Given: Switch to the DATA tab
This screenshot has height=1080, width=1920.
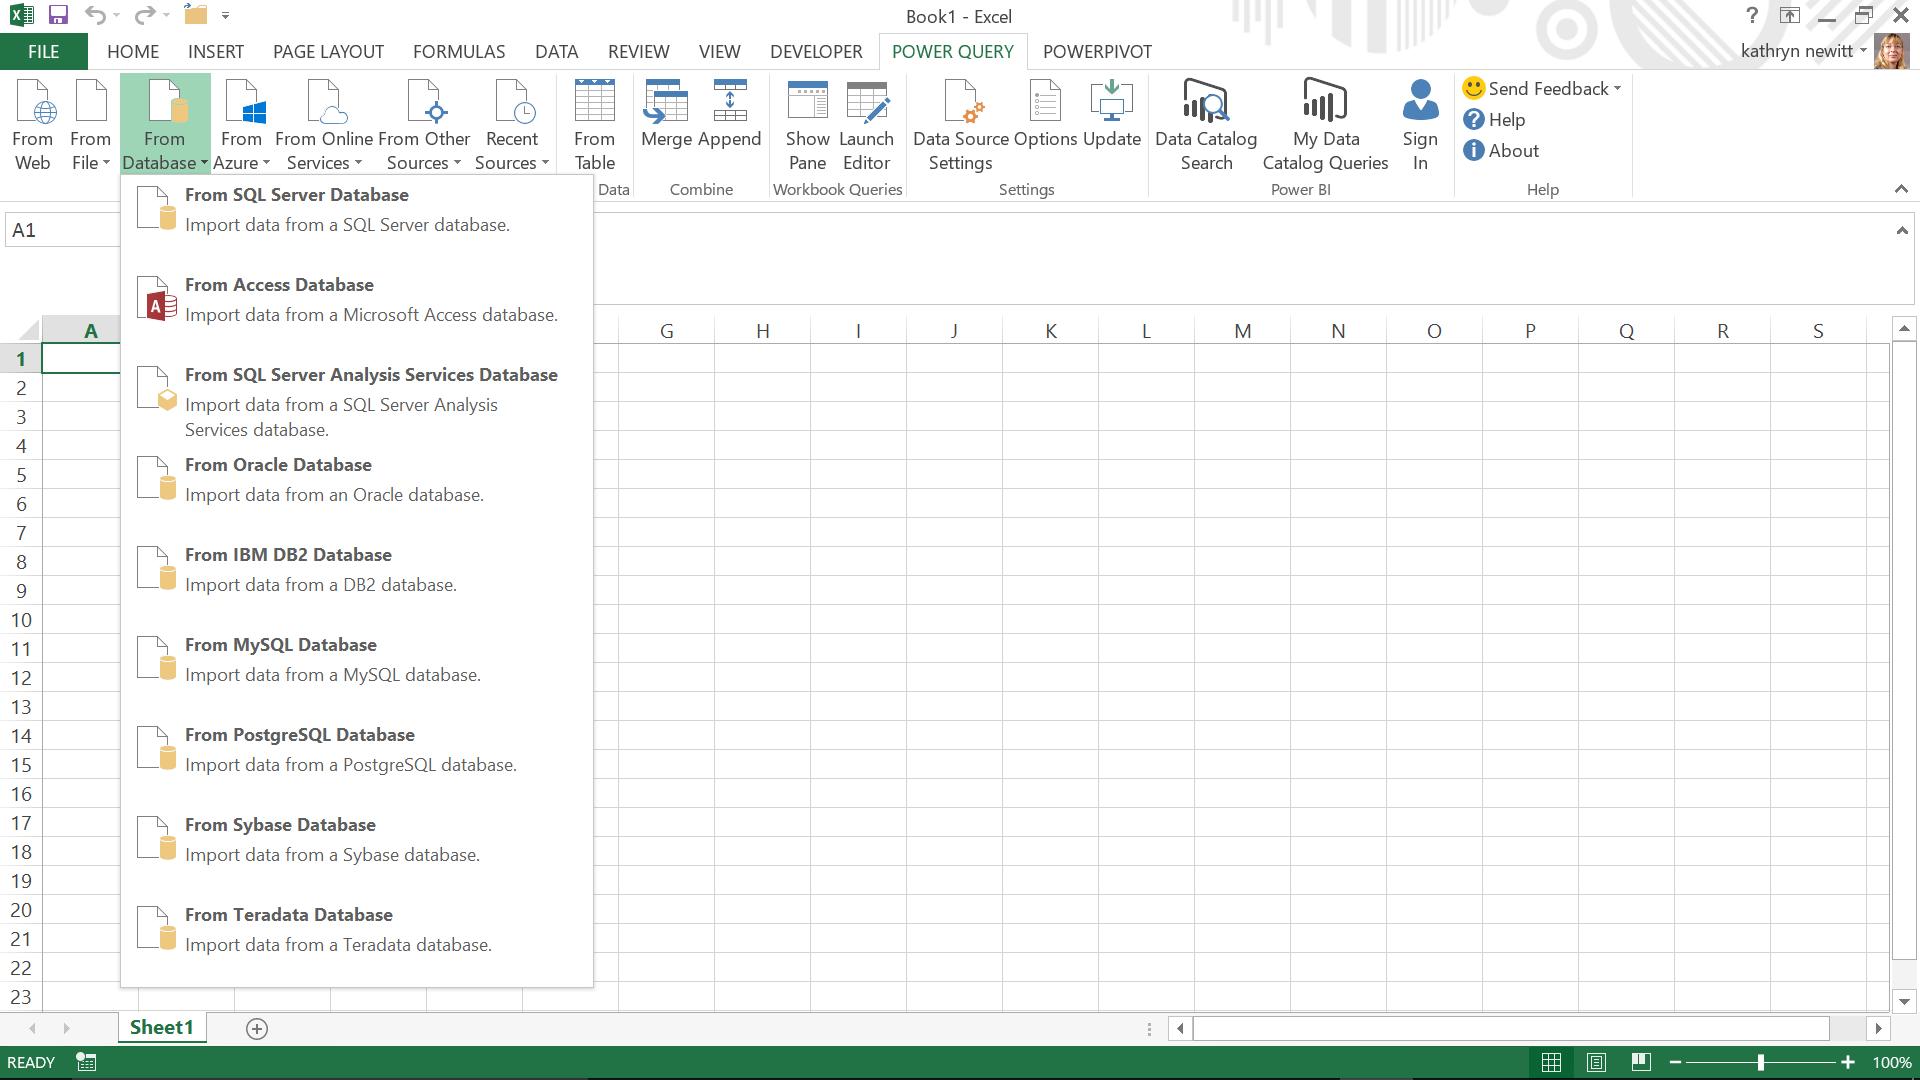Looking at the screenshot, I should coord(556,52).
